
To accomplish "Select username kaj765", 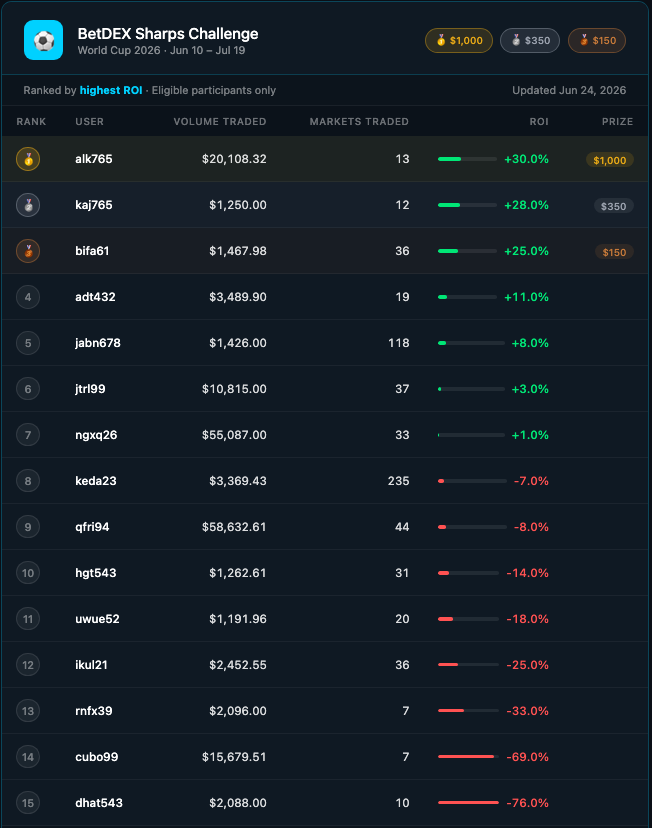I will pyautogui.click(x=93, y=205).
